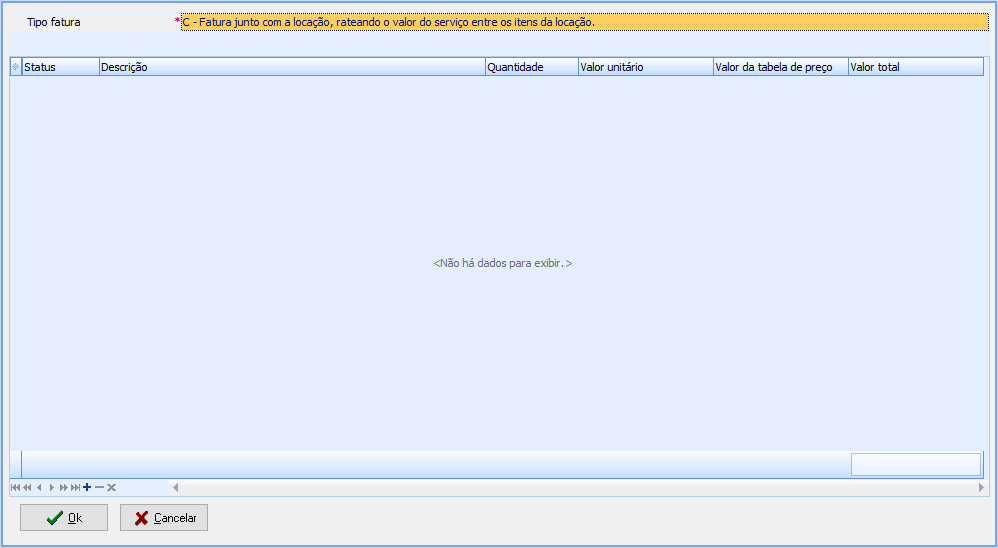This screenshot has width=998, height=548.
Task: Cancel edit with navigator X icon
Action: 111,488
